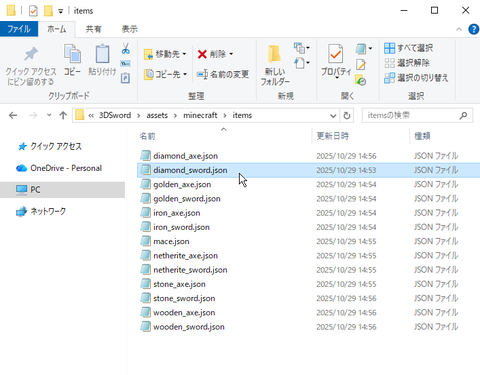Expand hidden path chevrons in address bar
480x375 pixels.
[91, 116]
